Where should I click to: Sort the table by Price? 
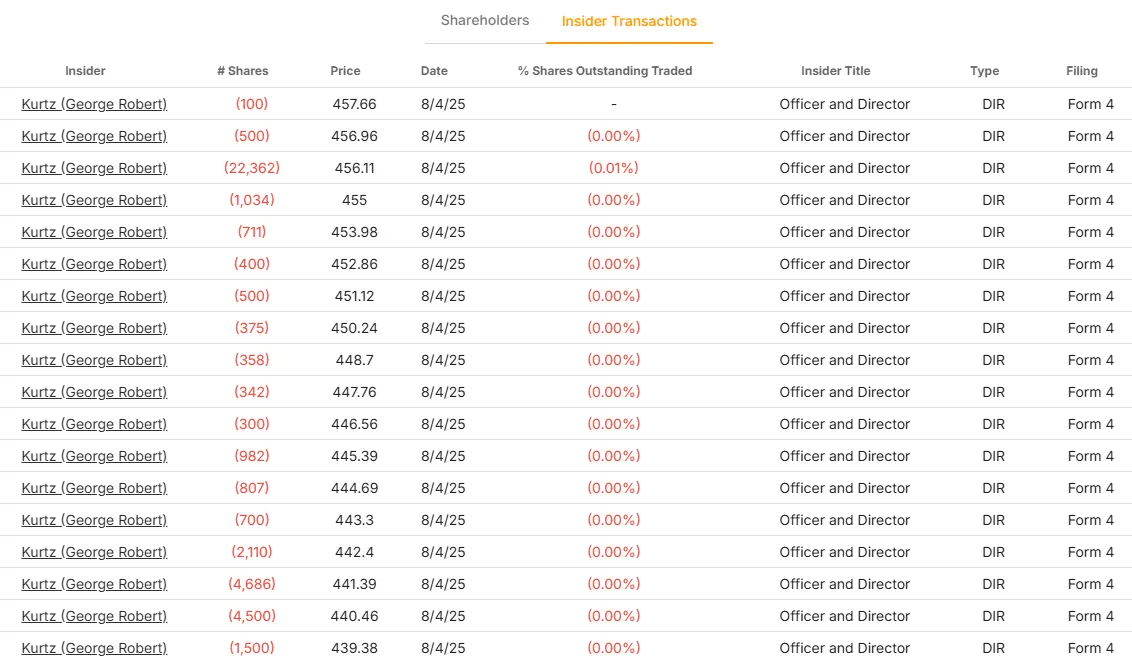click(345, 71)
